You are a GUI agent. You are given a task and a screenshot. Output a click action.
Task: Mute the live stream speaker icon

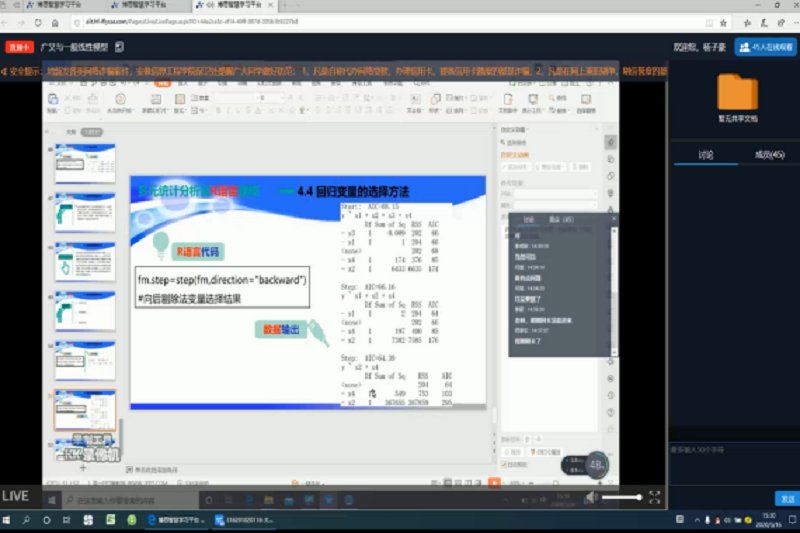tap(591, 496)
